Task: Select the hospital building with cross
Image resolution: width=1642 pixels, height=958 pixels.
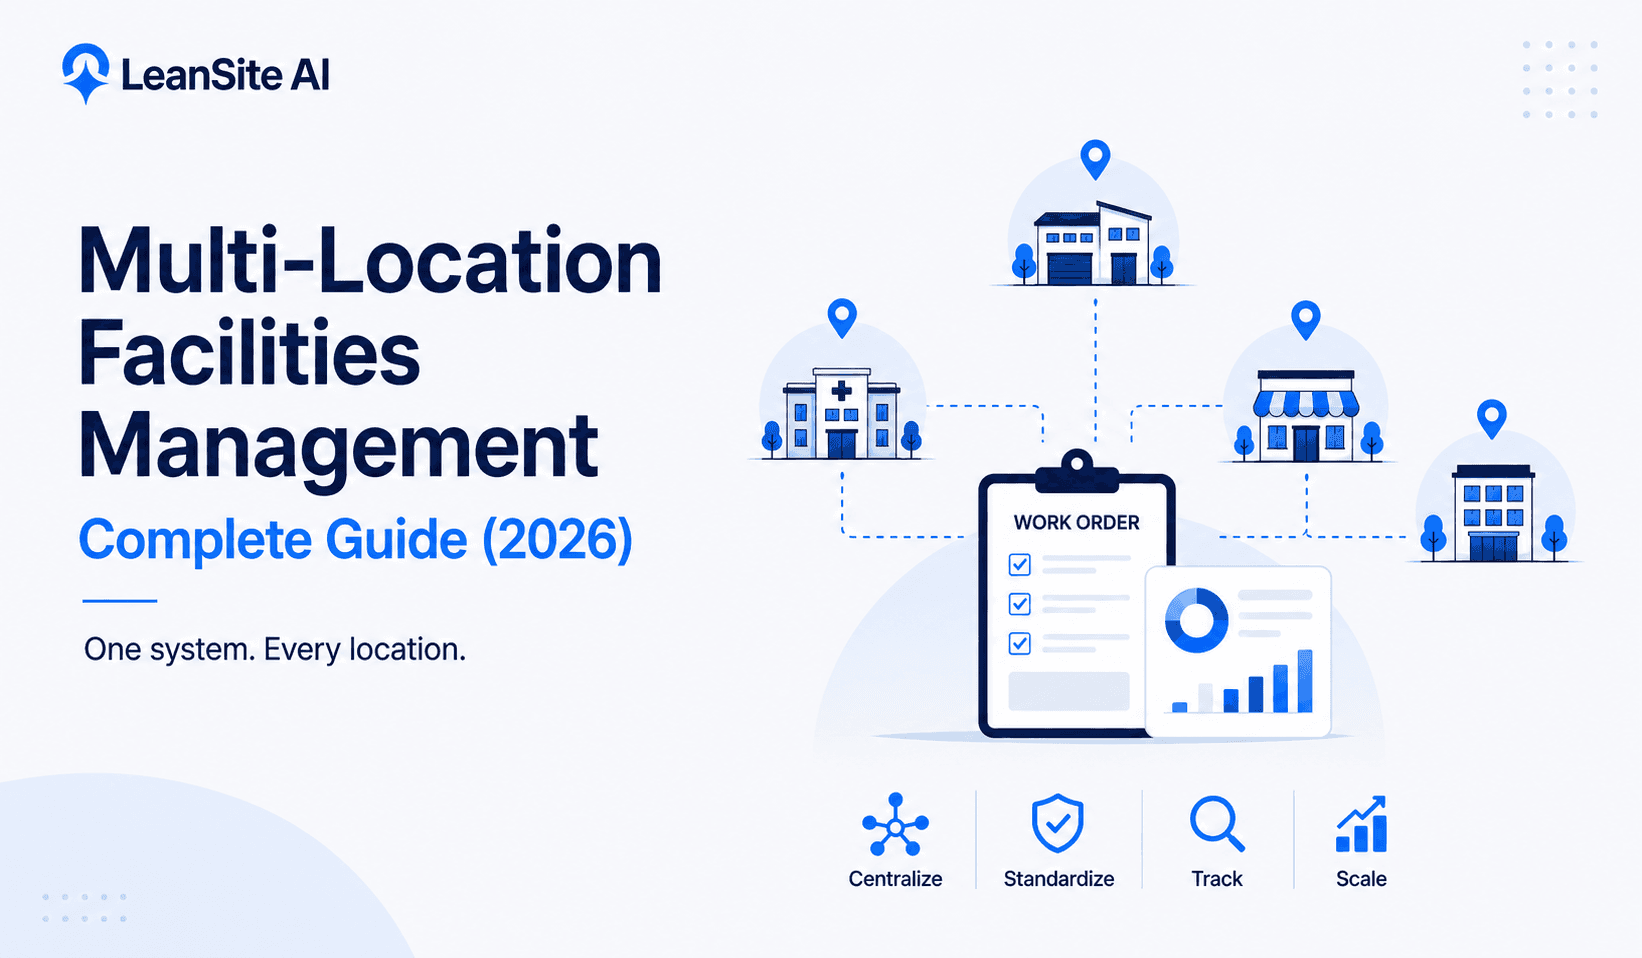Action: click(x=842, y=414)
